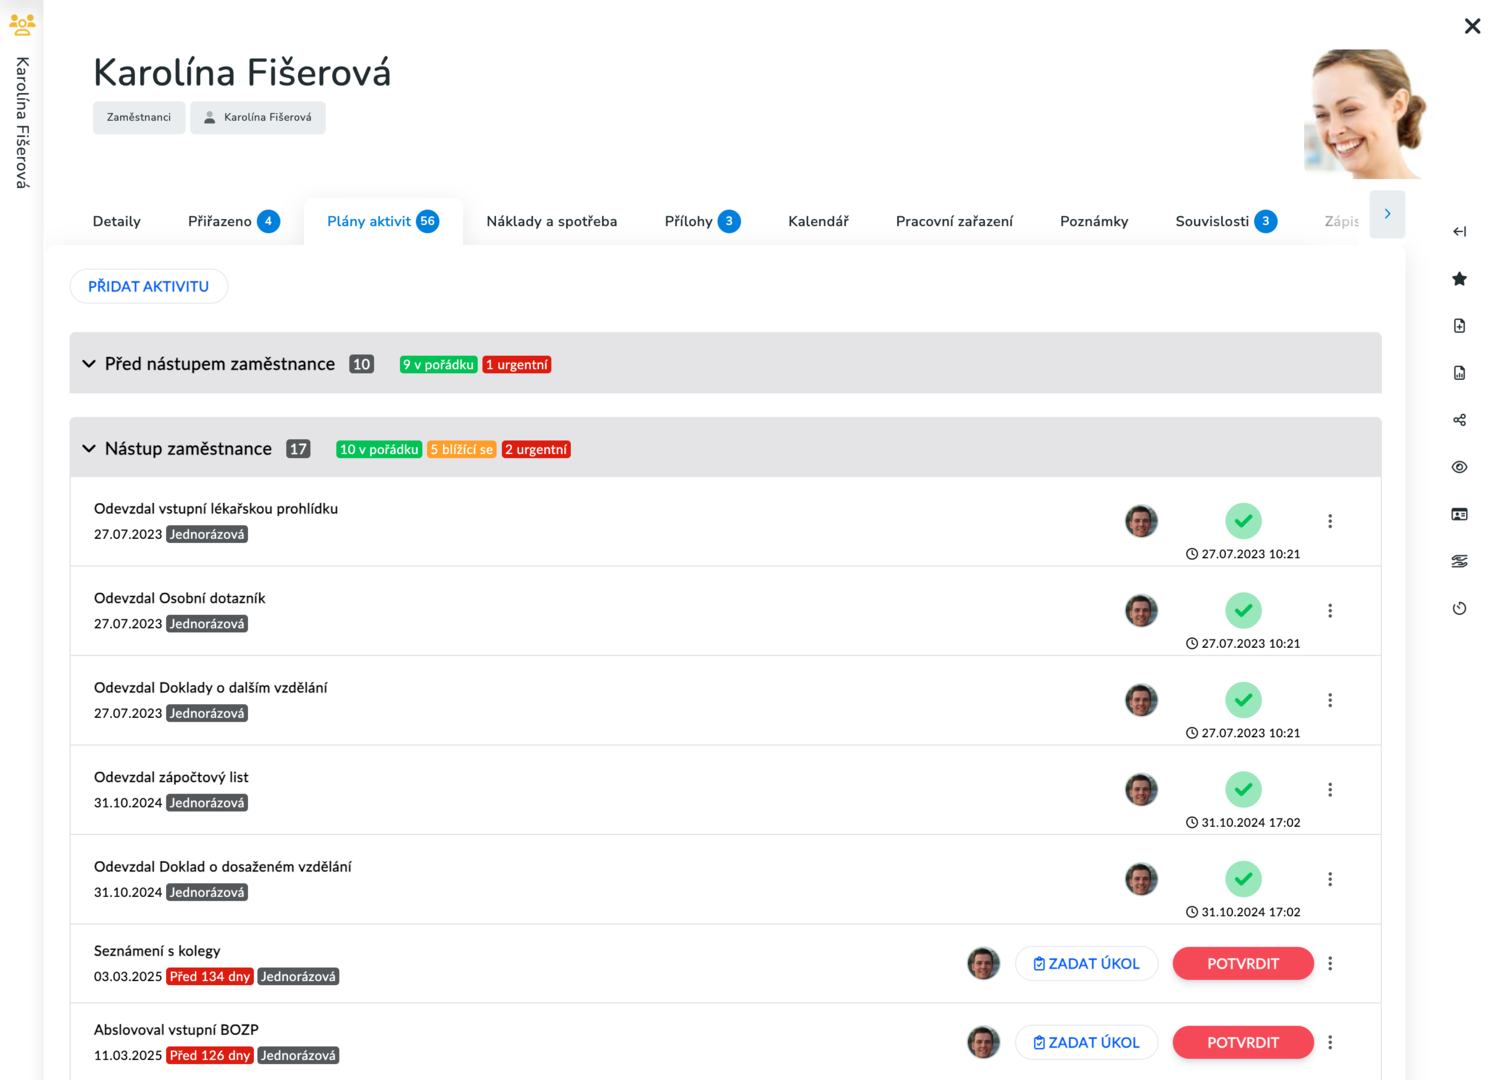This screenshot has height=1080, width=1508.
Task: Collapse the Nástup zaměstnance section
Action: [89, 449]
